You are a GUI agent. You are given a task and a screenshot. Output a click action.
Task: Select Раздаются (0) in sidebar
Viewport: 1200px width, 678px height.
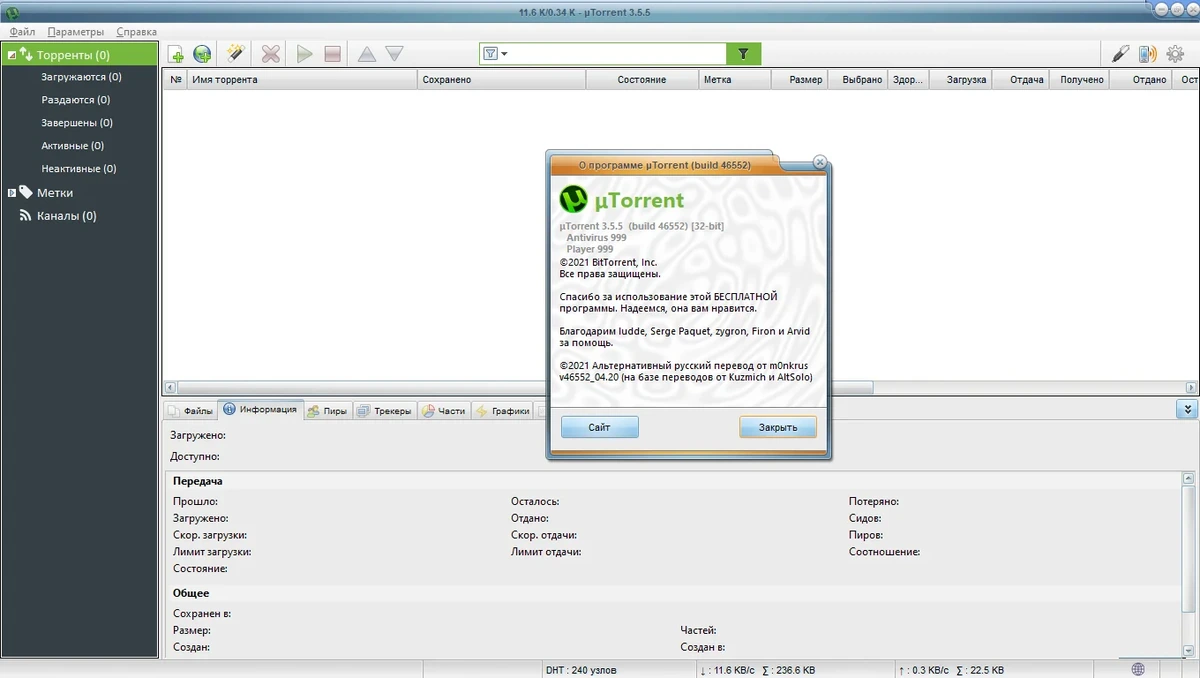click(x=75, y=100)
